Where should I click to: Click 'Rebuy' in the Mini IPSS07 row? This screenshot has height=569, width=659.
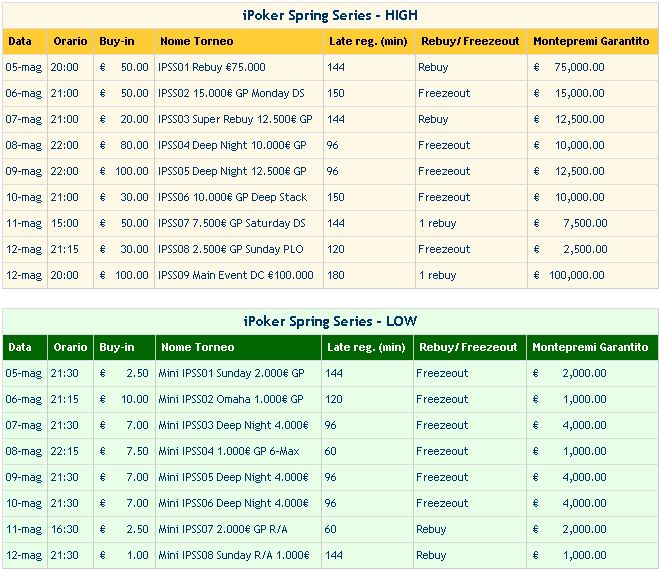(431, 529)
